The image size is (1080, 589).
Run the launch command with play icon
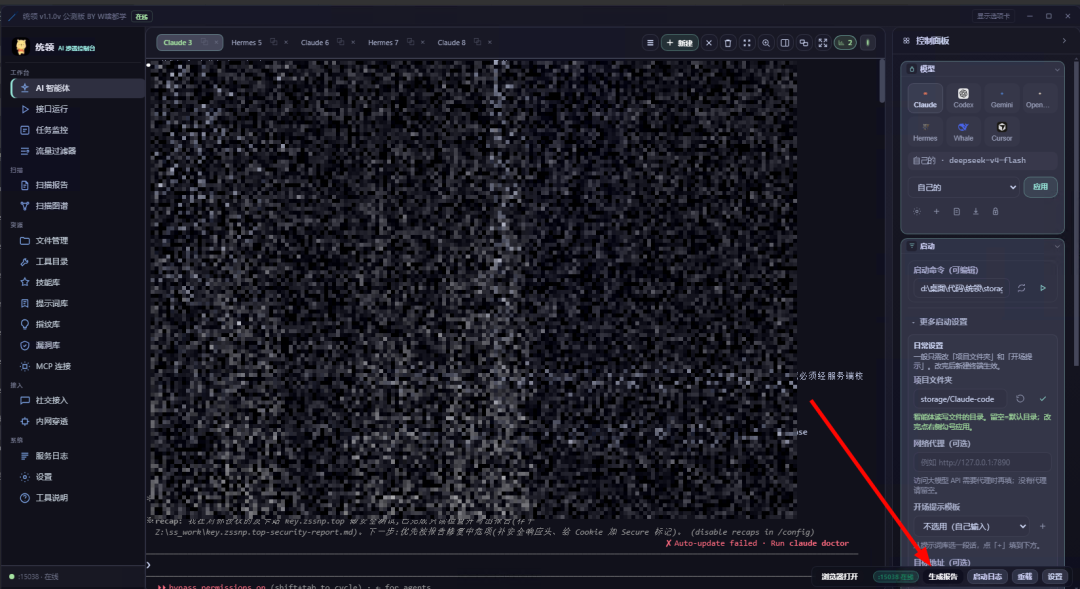[x=1043, y=289]
